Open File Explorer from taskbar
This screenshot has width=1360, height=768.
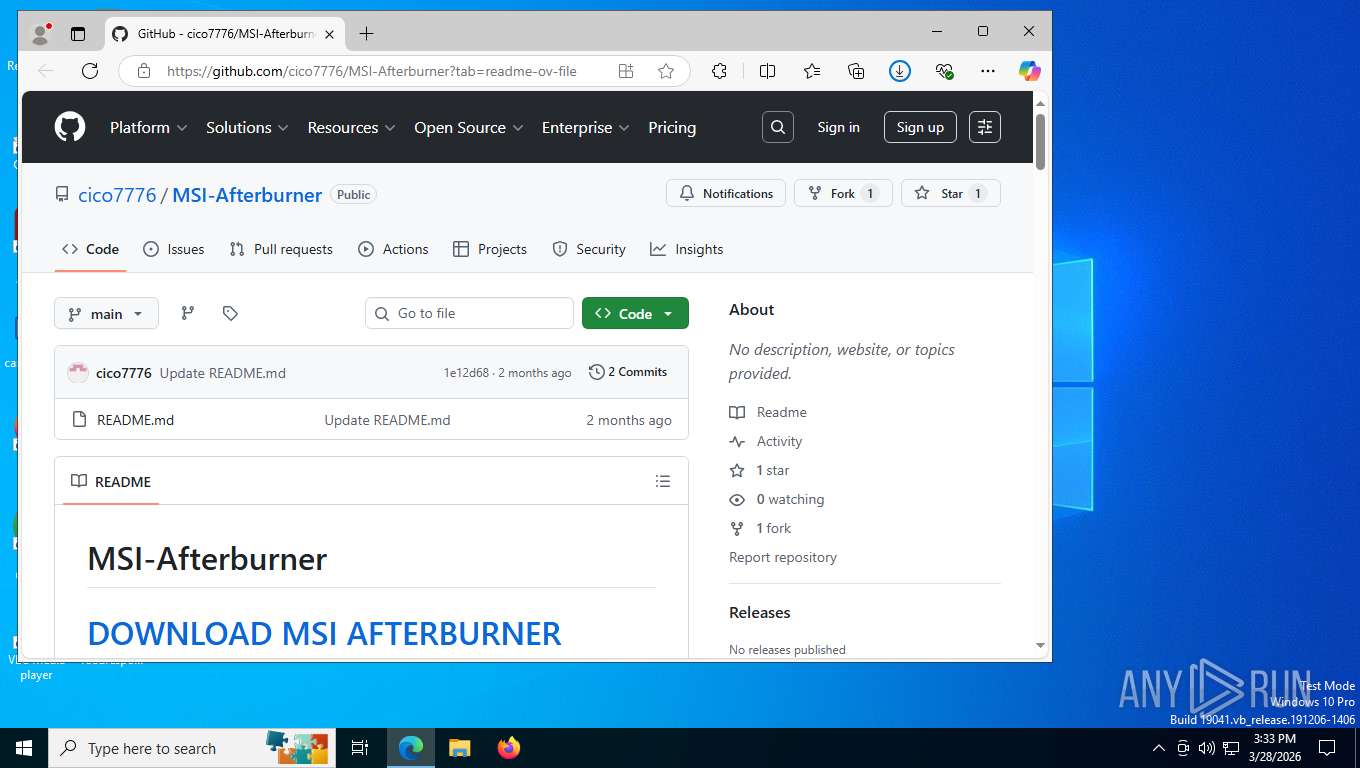pyautogui.click(x=459, y=748)
